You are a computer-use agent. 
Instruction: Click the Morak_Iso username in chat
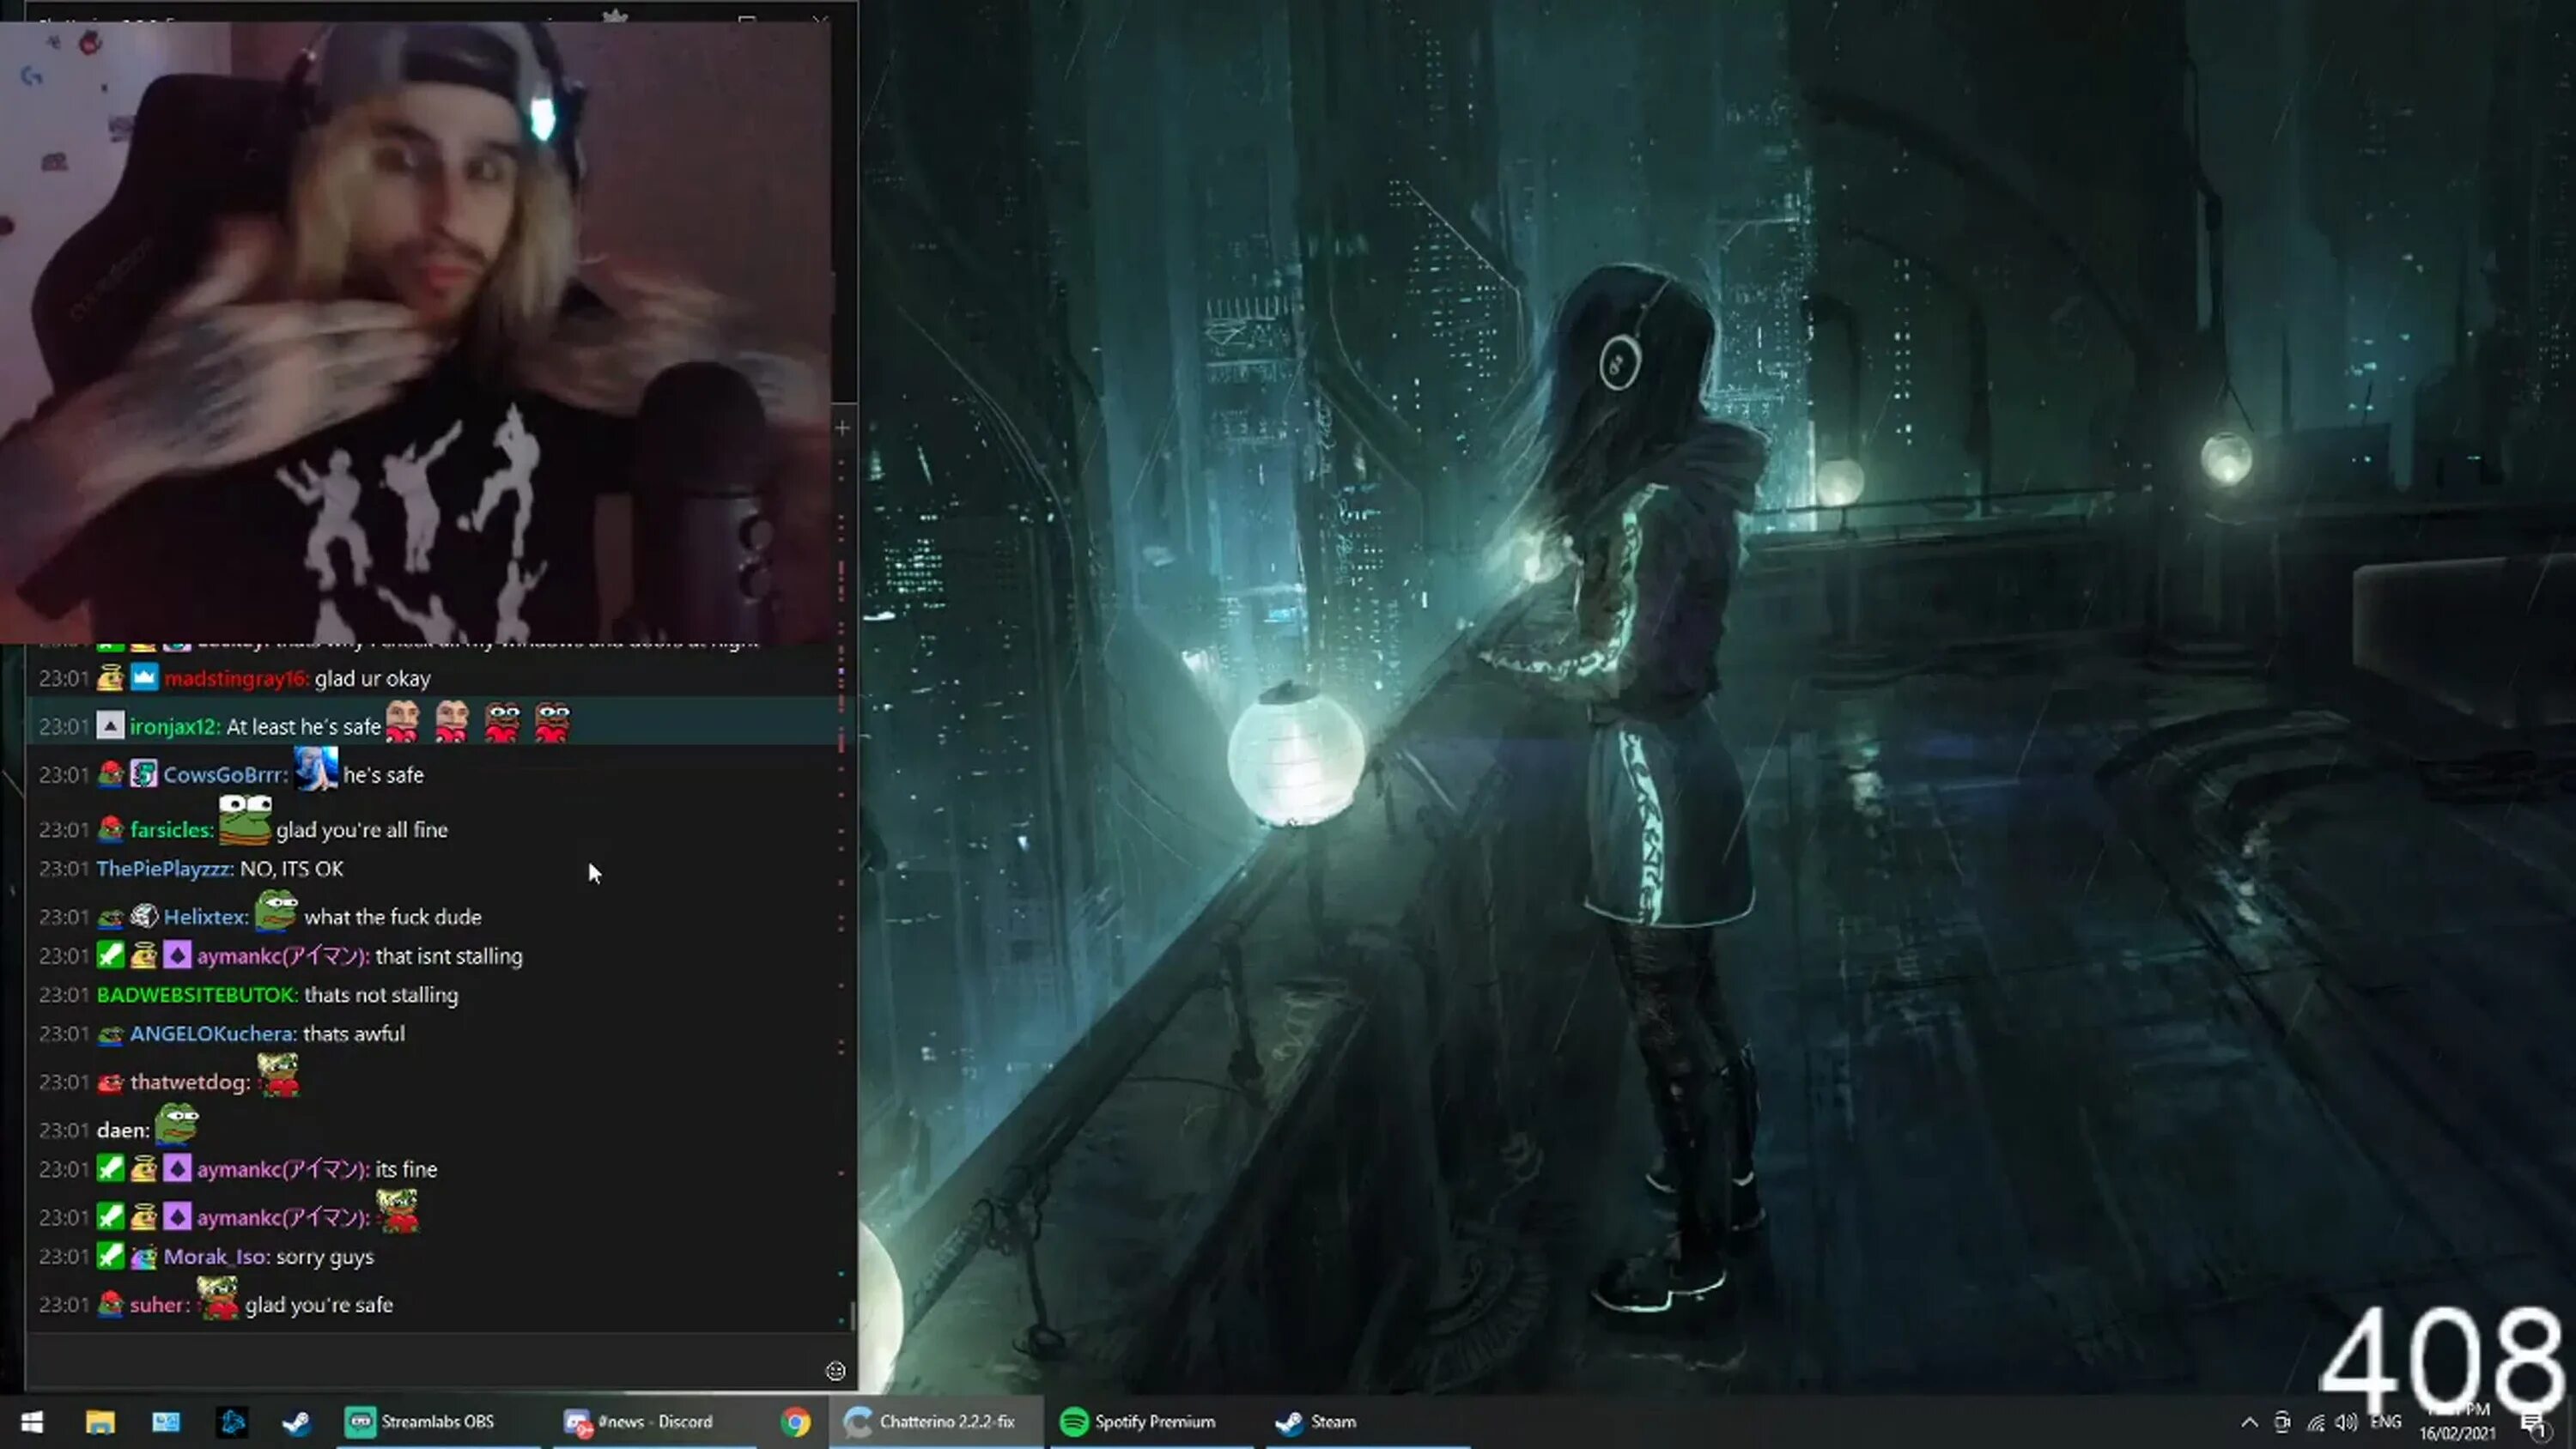[x=216, y=1257]
